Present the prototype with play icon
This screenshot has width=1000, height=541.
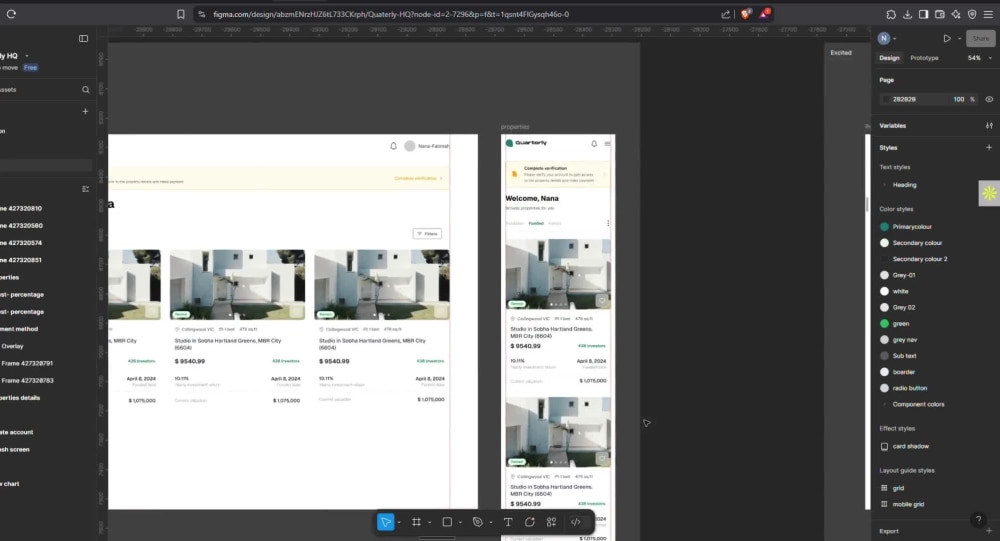click(x=947, y=38)
